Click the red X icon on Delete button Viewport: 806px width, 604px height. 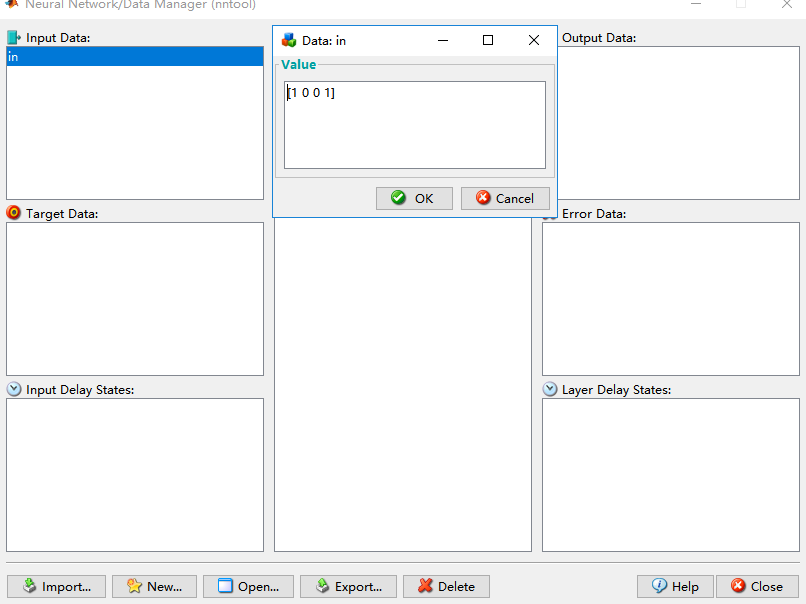click(x=424, y=586)
